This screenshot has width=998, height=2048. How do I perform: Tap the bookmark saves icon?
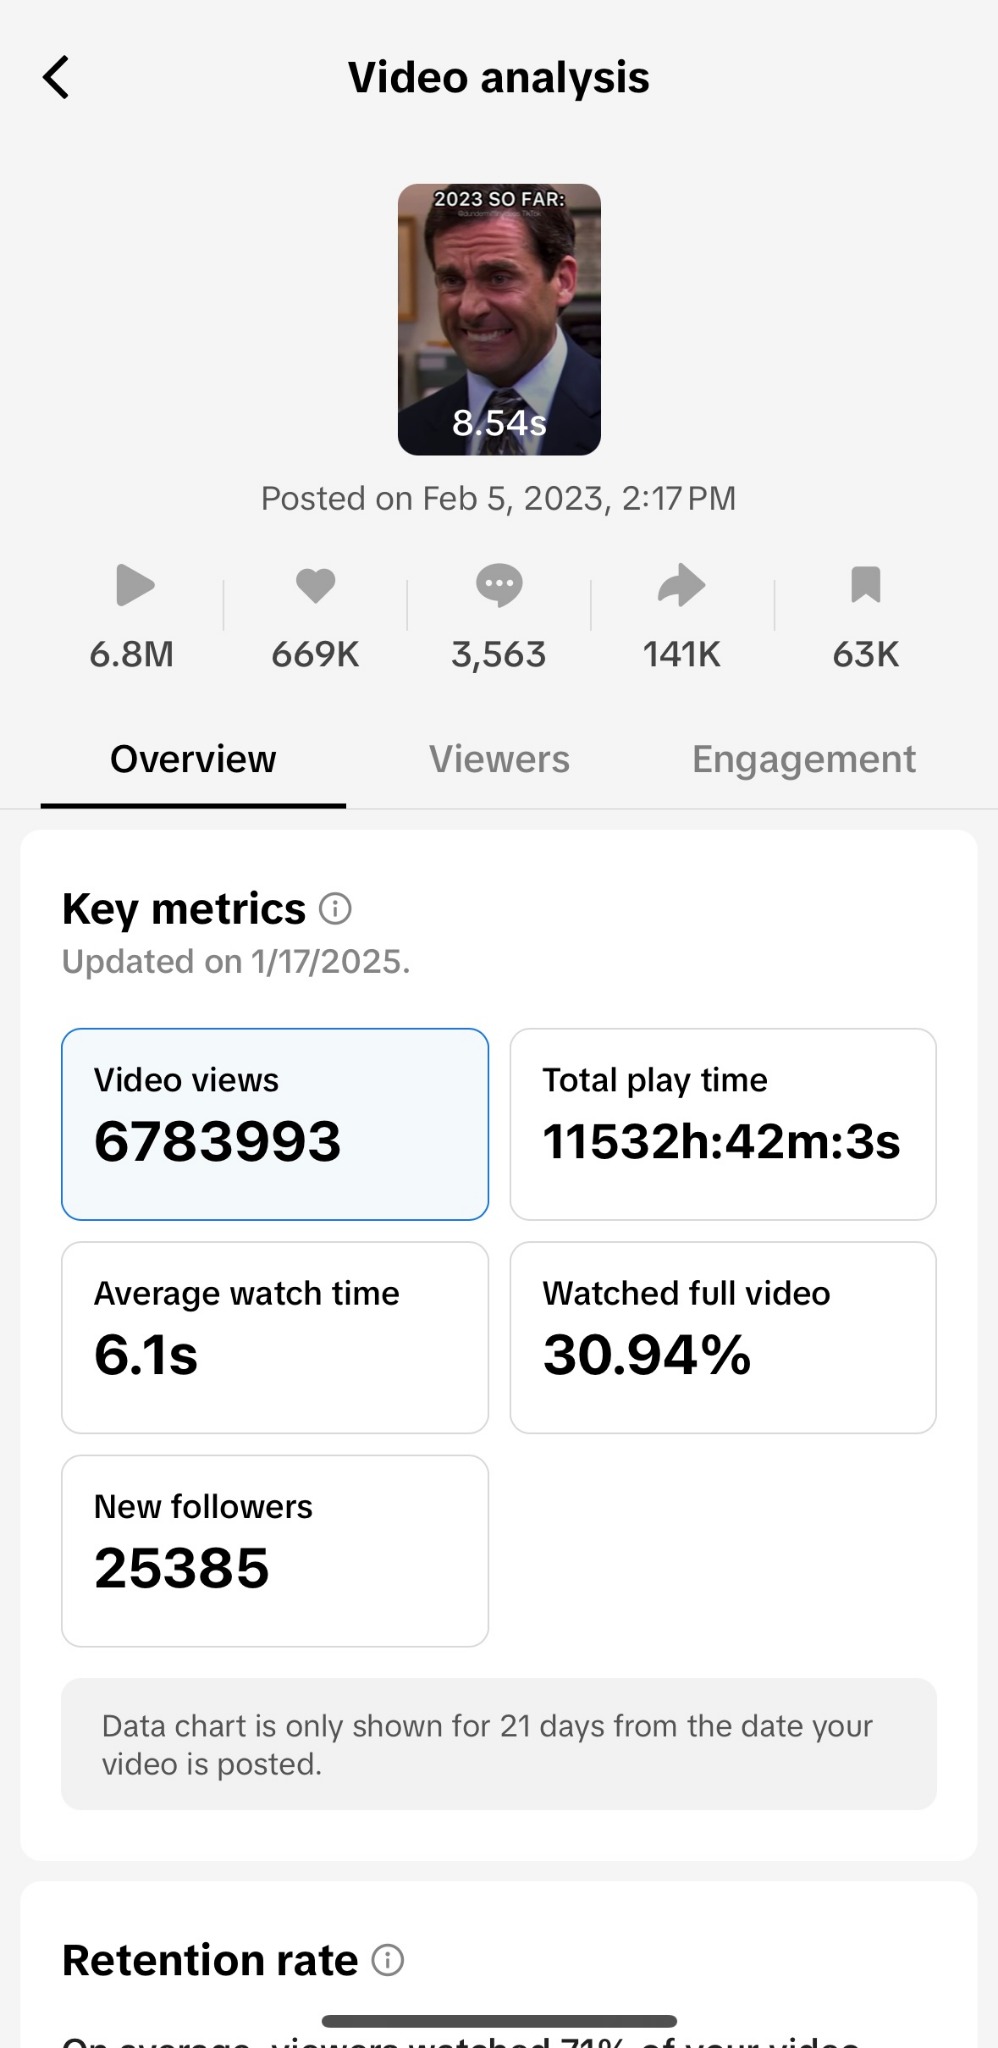865,585
